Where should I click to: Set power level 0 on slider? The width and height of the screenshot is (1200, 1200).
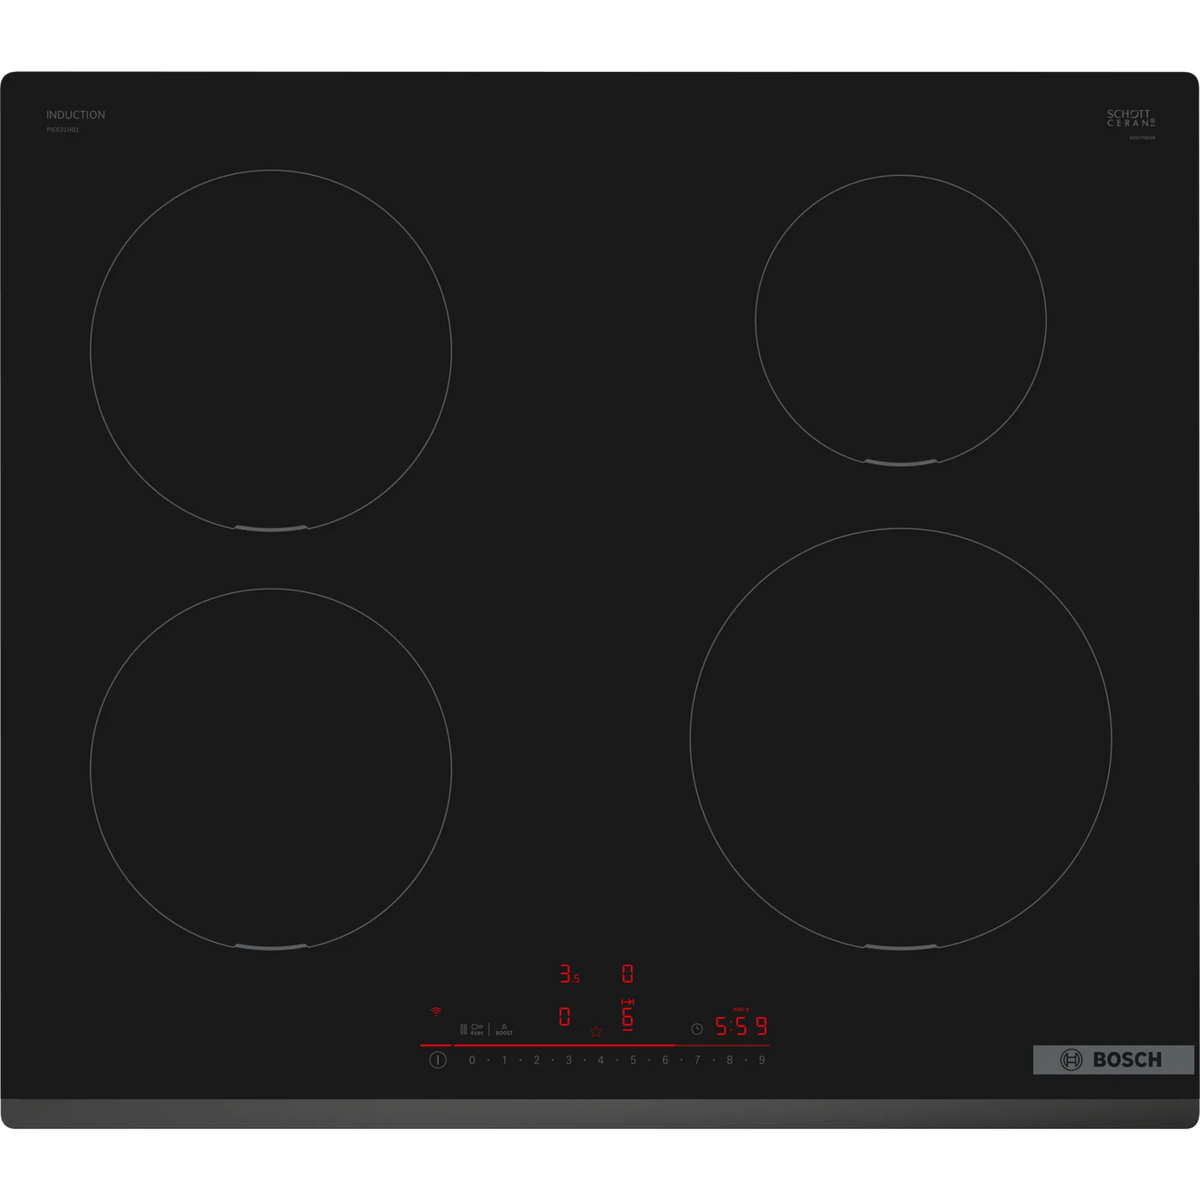472,1060
